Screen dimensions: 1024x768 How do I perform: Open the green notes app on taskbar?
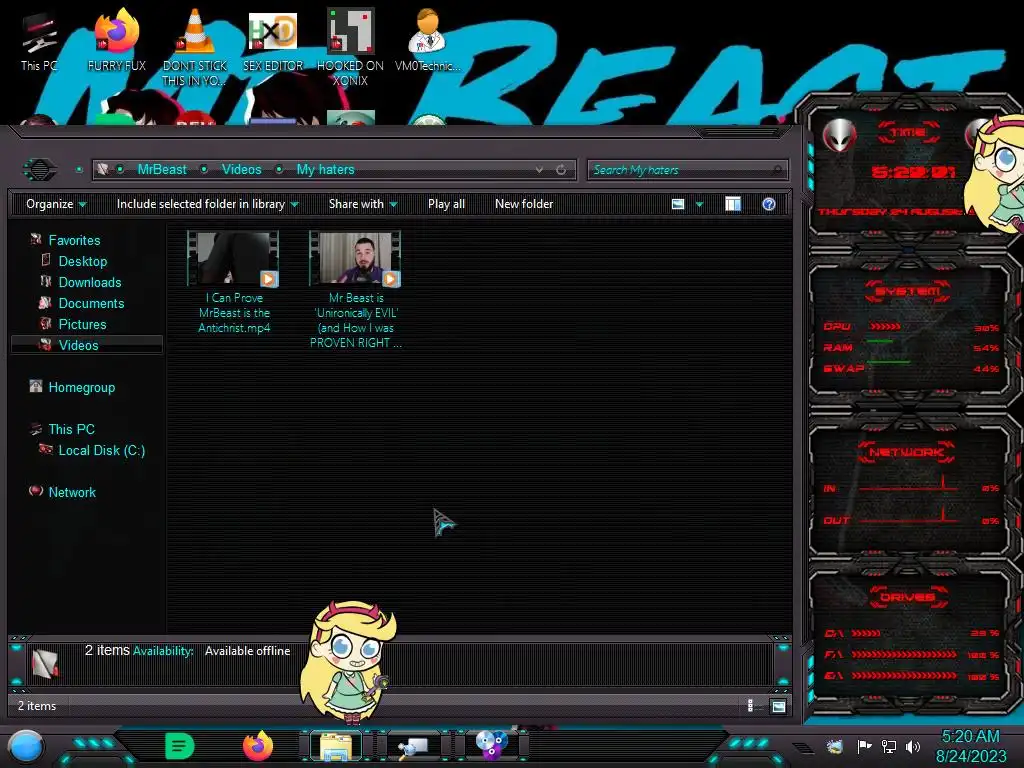point(180,746)
